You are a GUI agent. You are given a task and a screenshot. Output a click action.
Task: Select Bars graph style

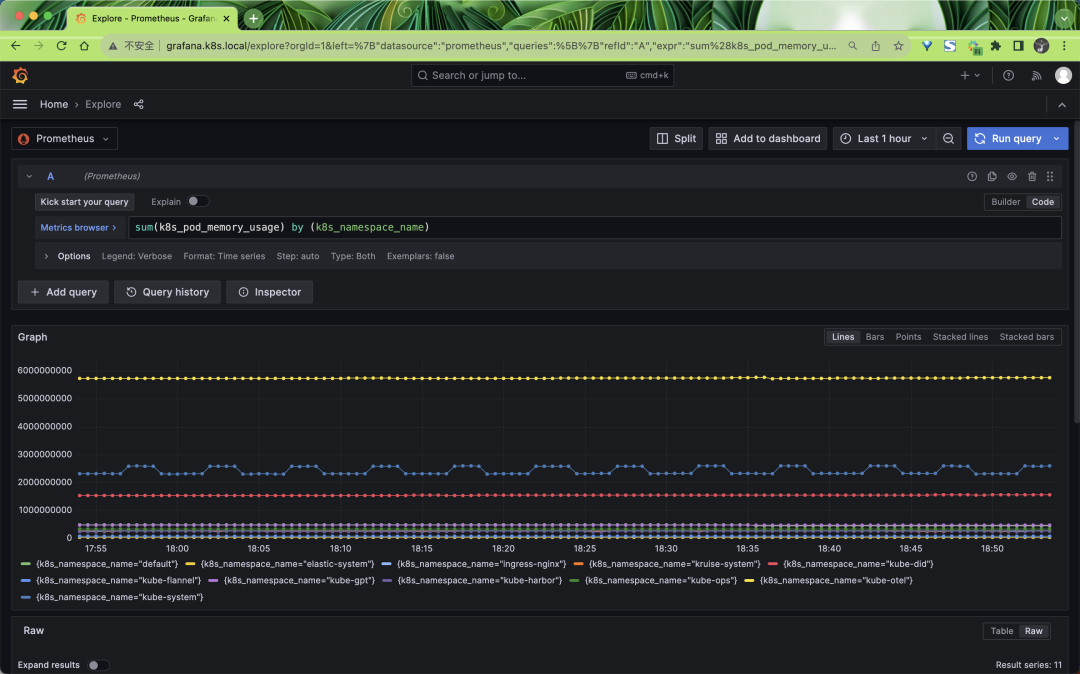(875, 337)
